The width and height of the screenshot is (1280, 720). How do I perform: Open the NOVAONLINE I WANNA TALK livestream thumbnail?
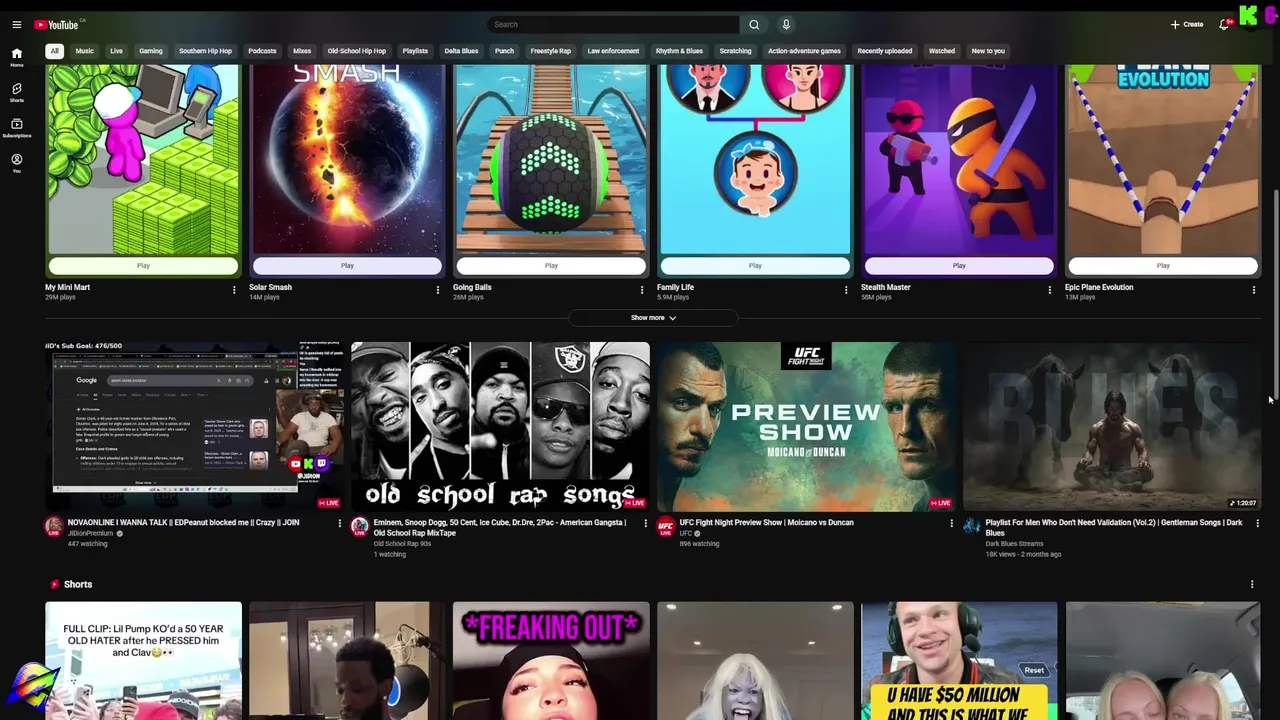(x=194, y=427)
